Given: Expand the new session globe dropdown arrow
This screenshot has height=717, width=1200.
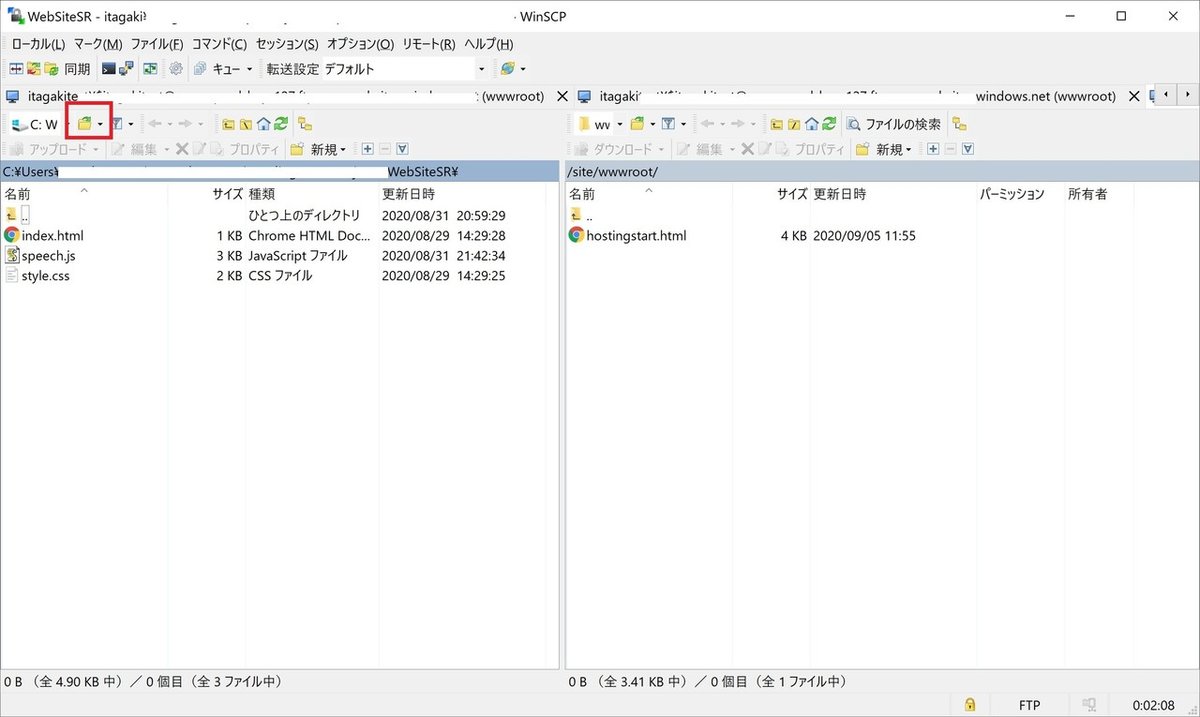Looking at the screenshot, I should click(x=523, y=69).
